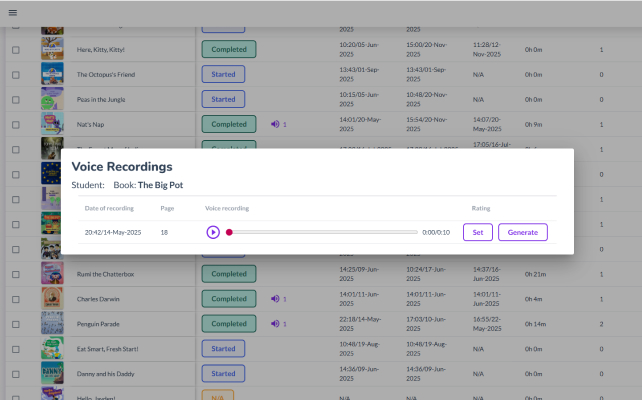Select the checkbox for Charles Darwin
This screenshot has width=642, height=400.
coord(15,299)
